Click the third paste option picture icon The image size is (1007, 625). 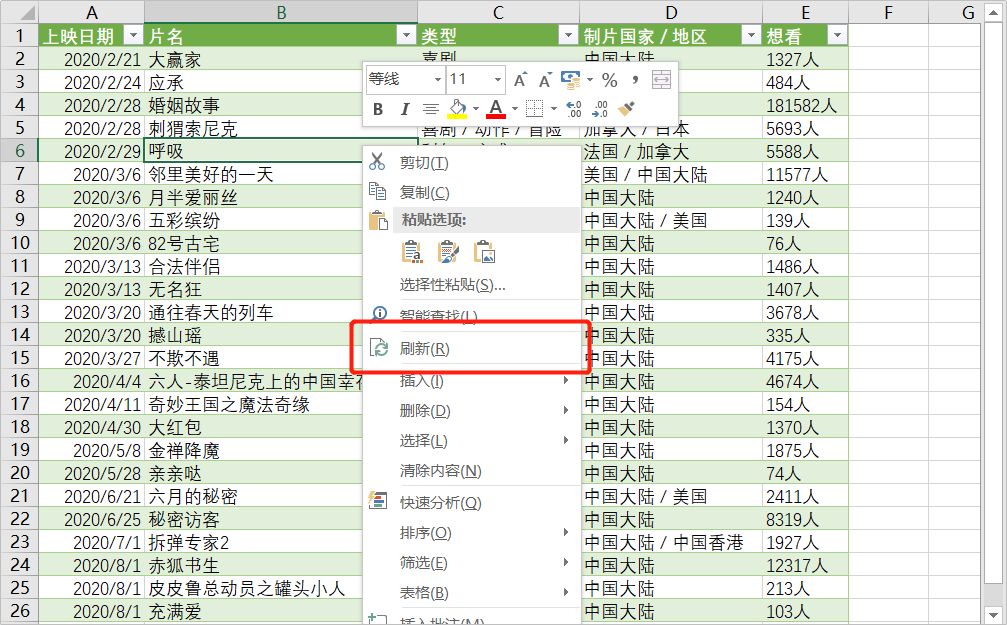pyautogui.click(x=484, y=252)
